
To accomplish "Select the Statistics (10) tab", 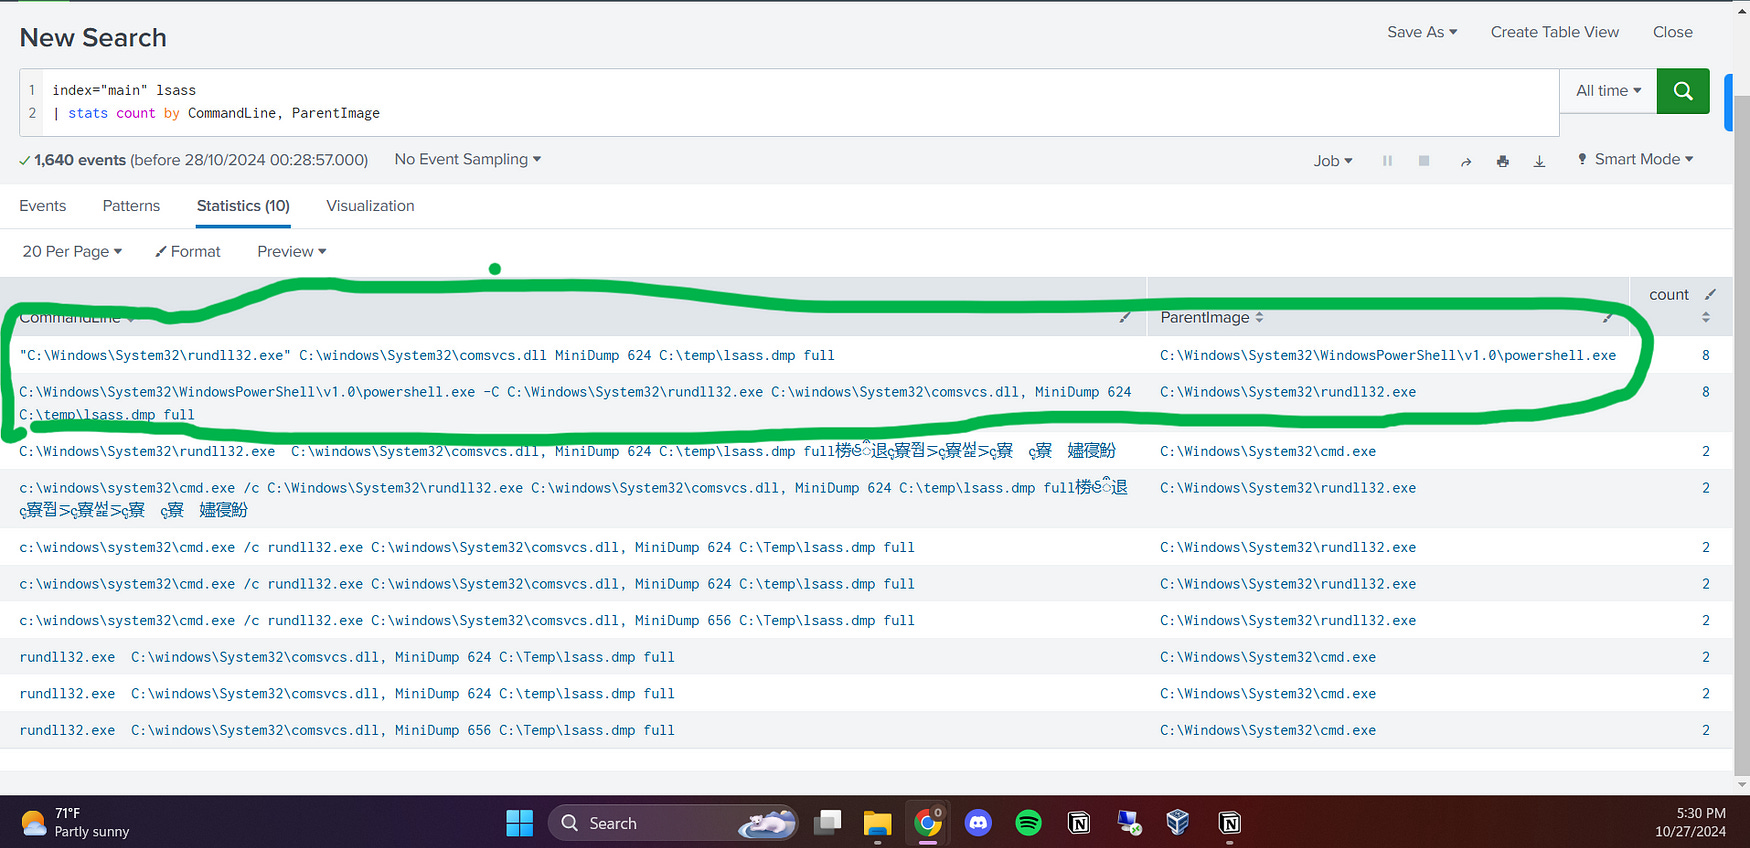I will pos(243,206).
